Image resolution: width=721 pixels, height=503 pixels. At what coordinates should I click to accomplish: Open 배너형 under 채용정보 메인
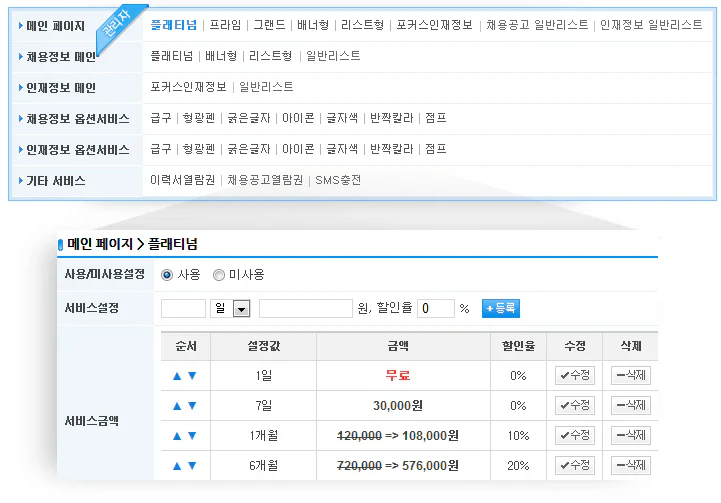click(221, 56)
